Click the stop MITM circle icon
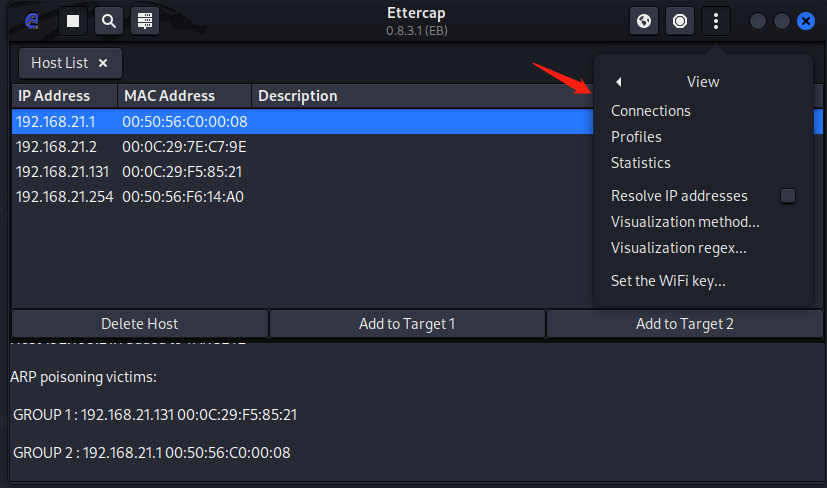 [680, 21]
